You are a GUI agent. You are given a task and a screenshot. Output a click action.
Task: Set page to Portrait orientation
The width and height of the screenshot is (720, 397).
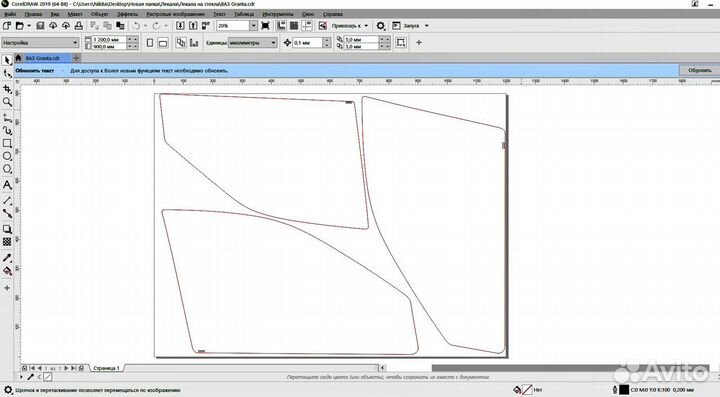pos(150,43)
